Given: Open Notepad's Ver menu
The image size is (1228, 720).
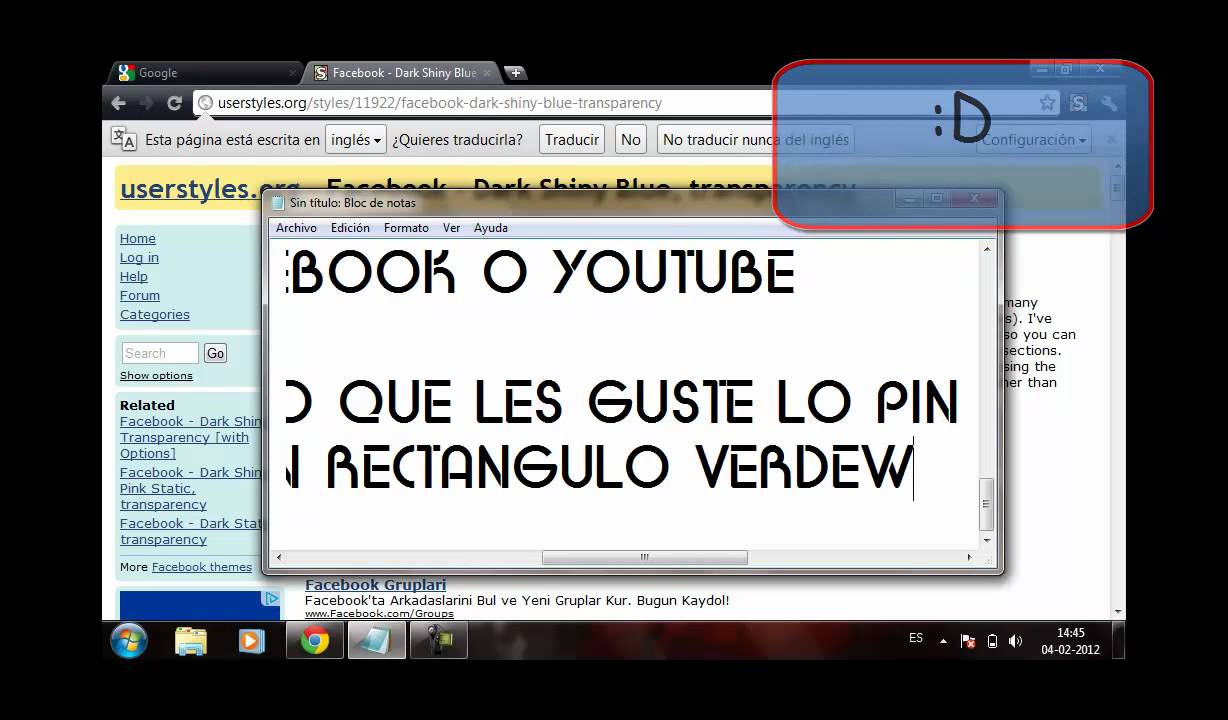Looking at the screenshot, I should (x=452, y=228).
